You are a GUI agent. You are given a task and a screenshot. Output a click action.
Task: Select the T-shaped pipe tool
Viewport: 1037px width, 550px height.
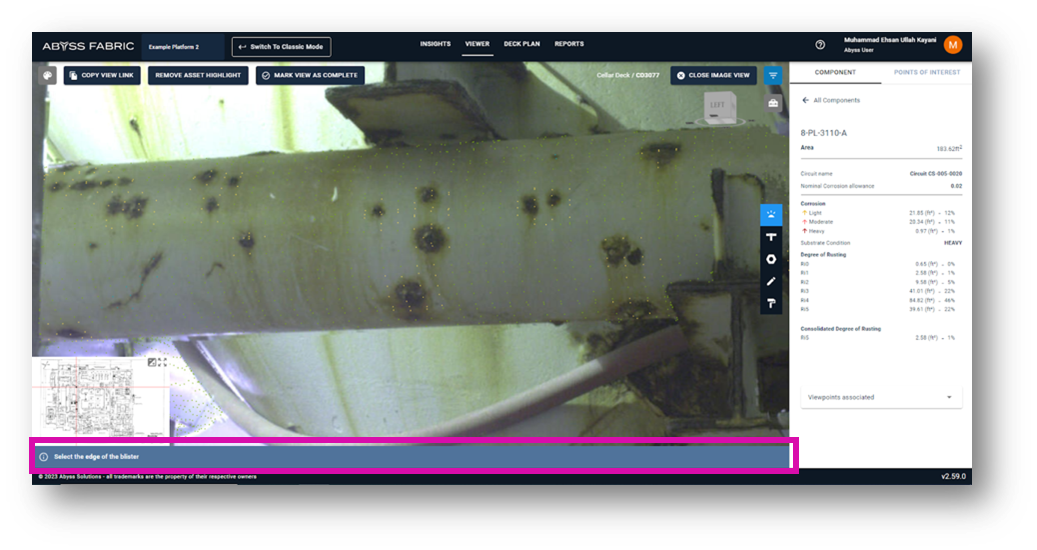(x=771, y=237)
